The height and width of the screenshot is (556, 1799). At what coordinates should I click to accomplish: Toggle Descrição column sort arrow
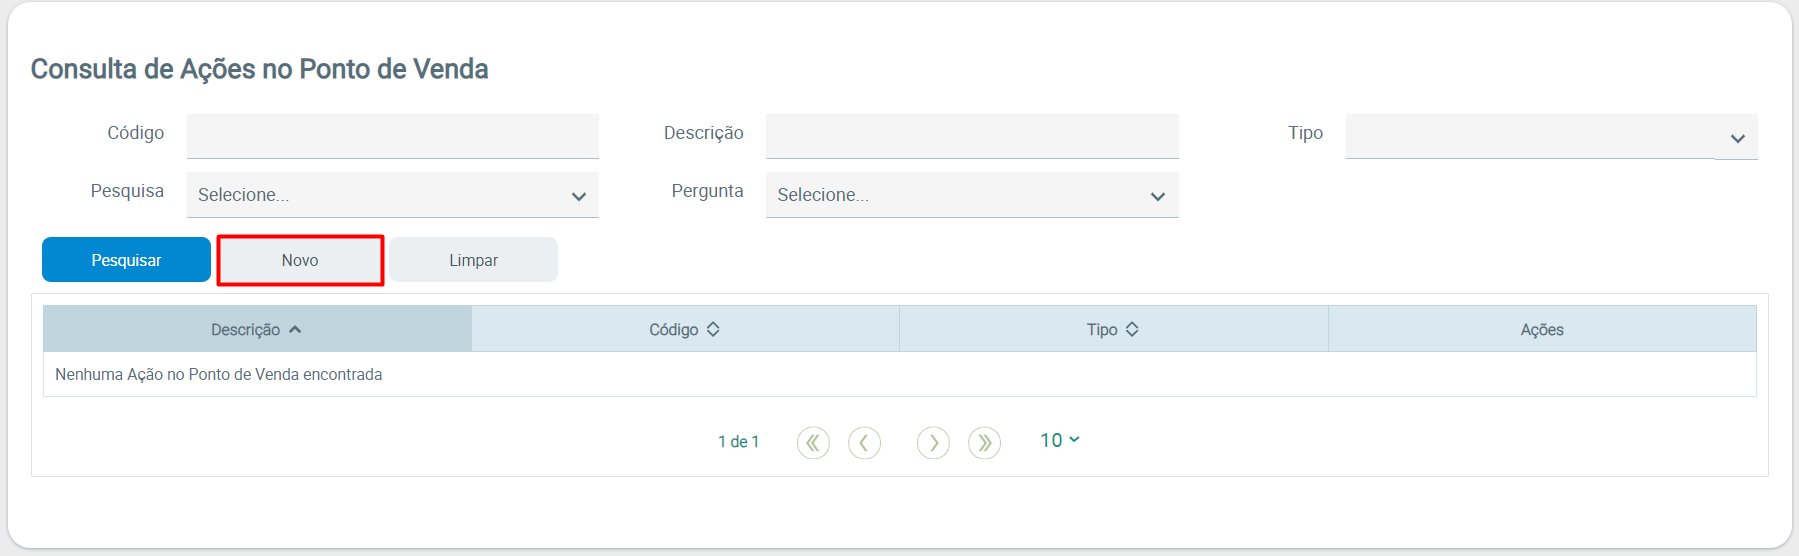[x=295, y=330]
